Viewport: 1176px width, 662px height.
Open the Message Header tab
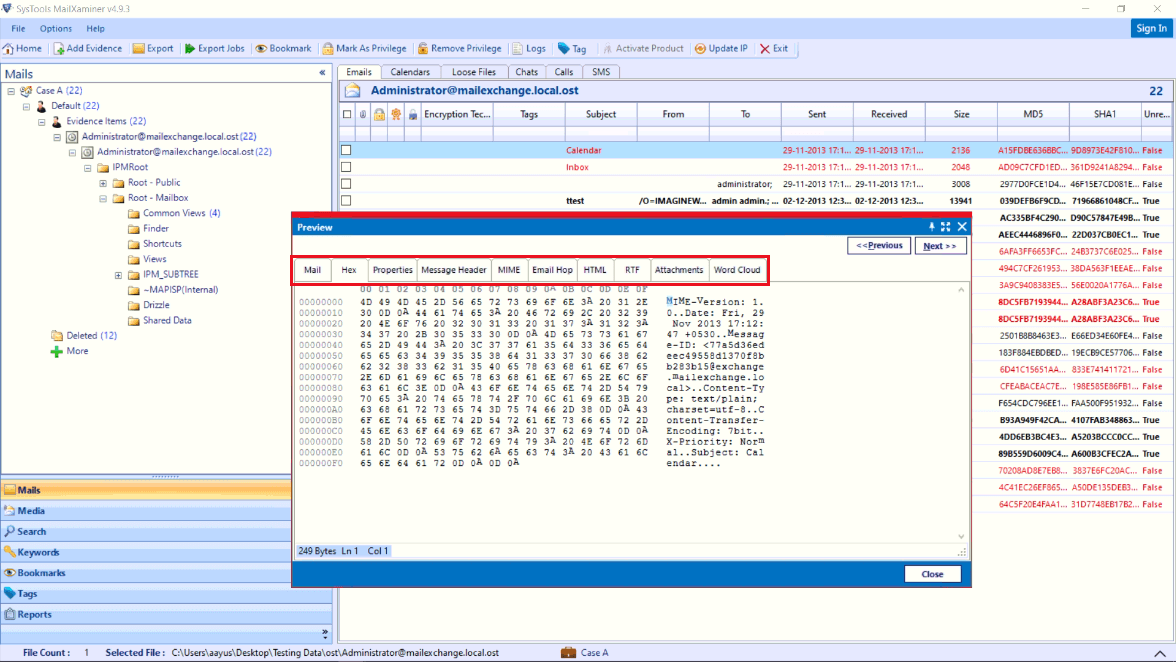coord(454,270)
